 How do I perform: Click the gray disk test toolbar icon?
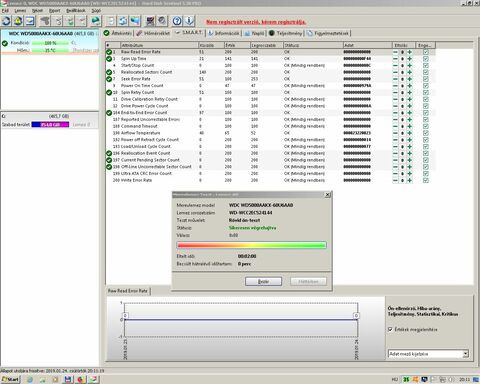[x=45, y=21]
